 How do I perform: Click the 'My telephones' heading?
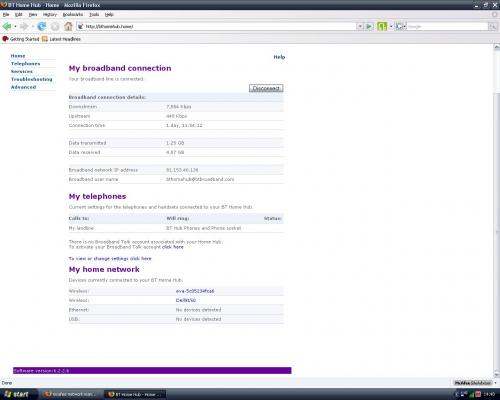(x=97, y=197)
